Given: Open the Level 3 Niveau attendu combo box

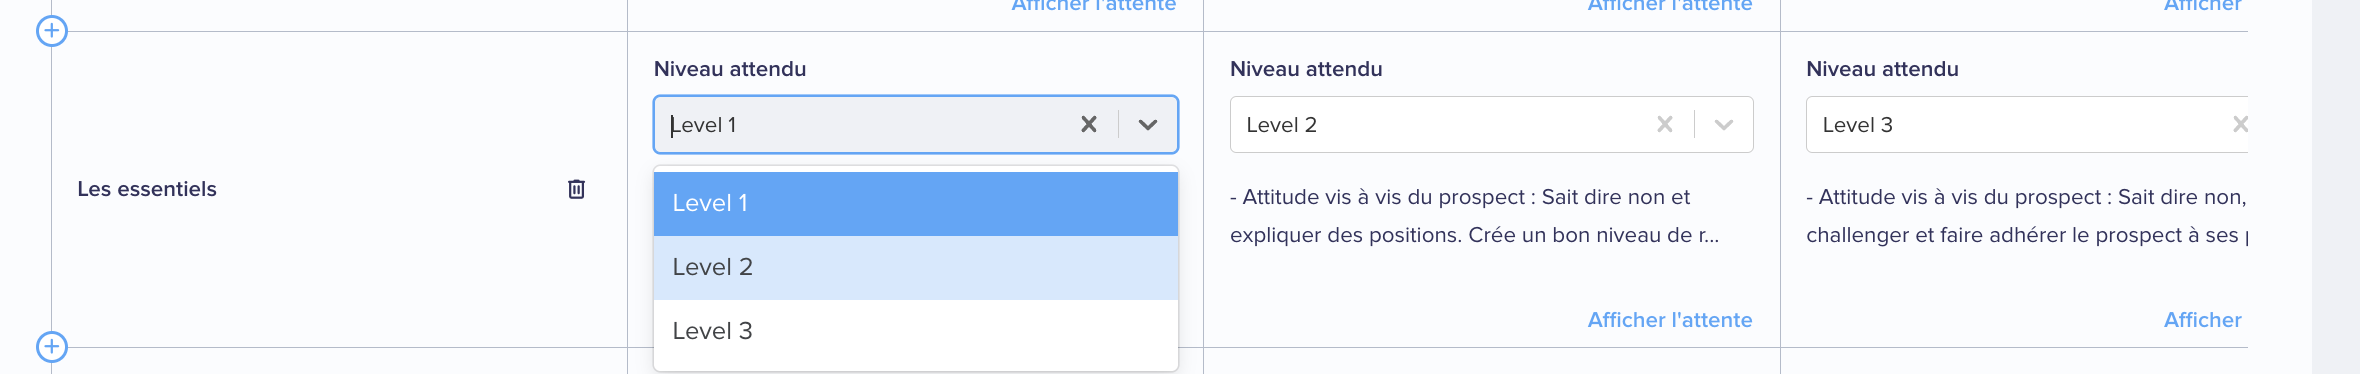Looking at the screenshot, I should [2027, 125].
